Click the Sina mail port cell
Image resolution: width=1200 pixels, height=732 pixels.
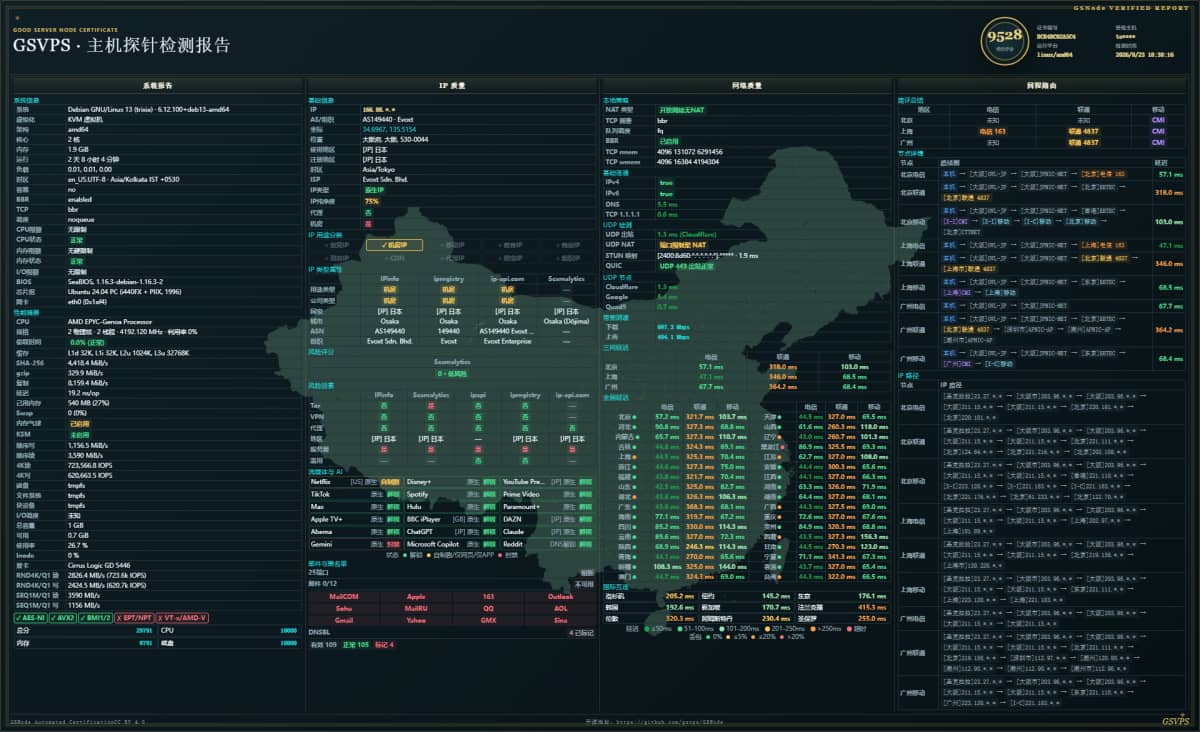tap(560, 620)
